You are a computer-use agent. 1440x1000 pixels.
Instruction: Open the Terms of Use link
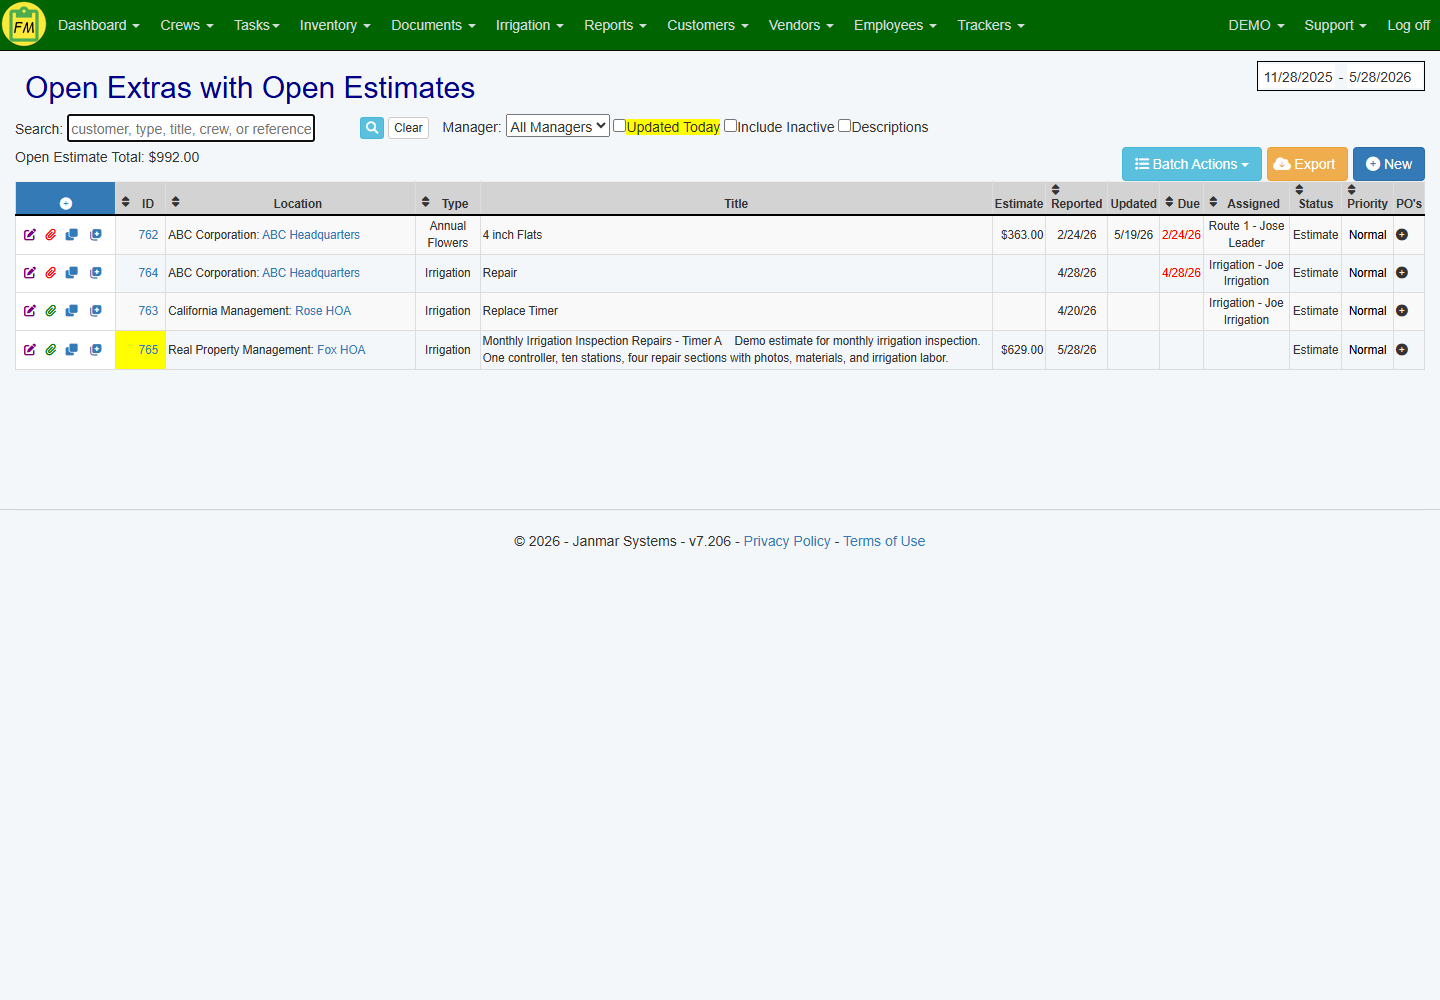coord(884,541)
